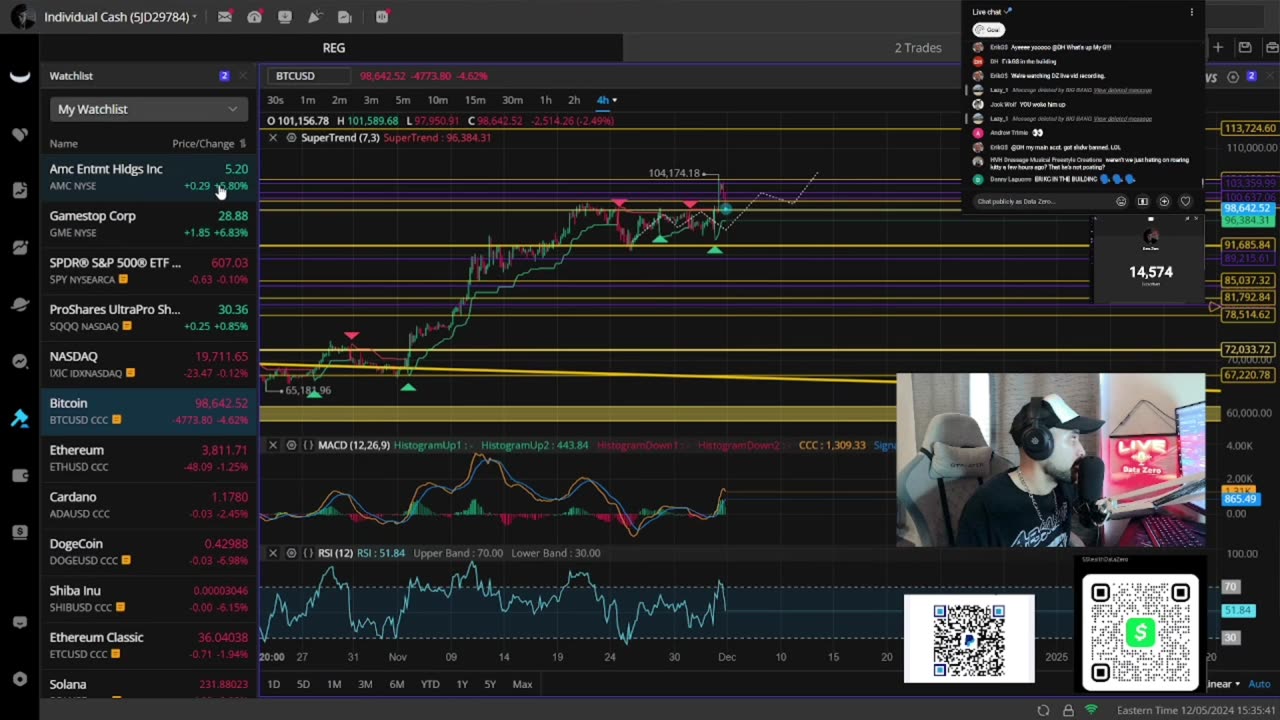Open SuperTrend indicator settings icon

pos(291,137)
